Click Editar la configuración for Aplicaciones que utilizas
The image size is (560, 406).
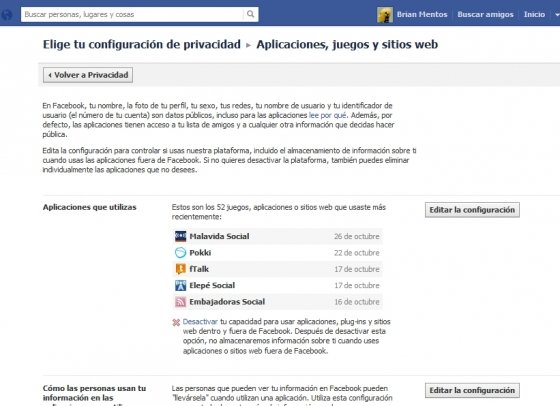tap(472, 210)
